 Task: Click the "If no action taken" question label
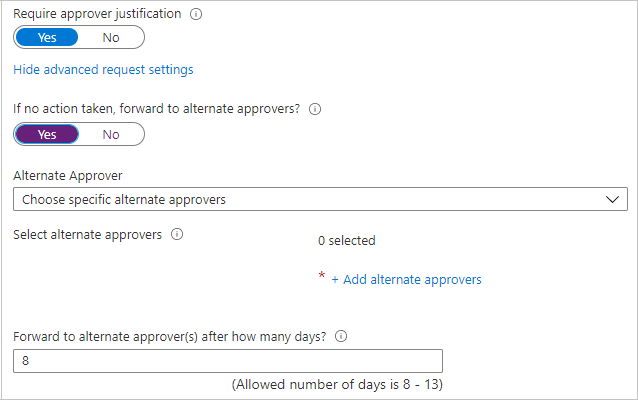point(157,109)
